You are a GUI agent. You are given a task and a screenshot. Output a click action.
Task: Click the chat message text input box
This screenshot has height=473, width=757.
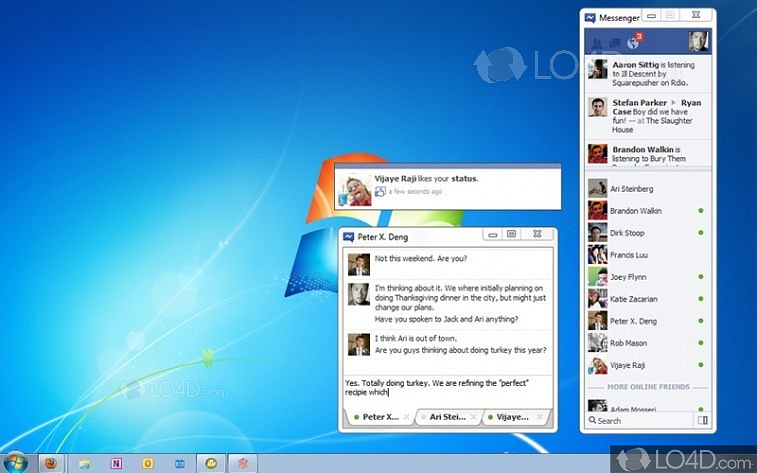pyautogui.click(x=447, y=388)
